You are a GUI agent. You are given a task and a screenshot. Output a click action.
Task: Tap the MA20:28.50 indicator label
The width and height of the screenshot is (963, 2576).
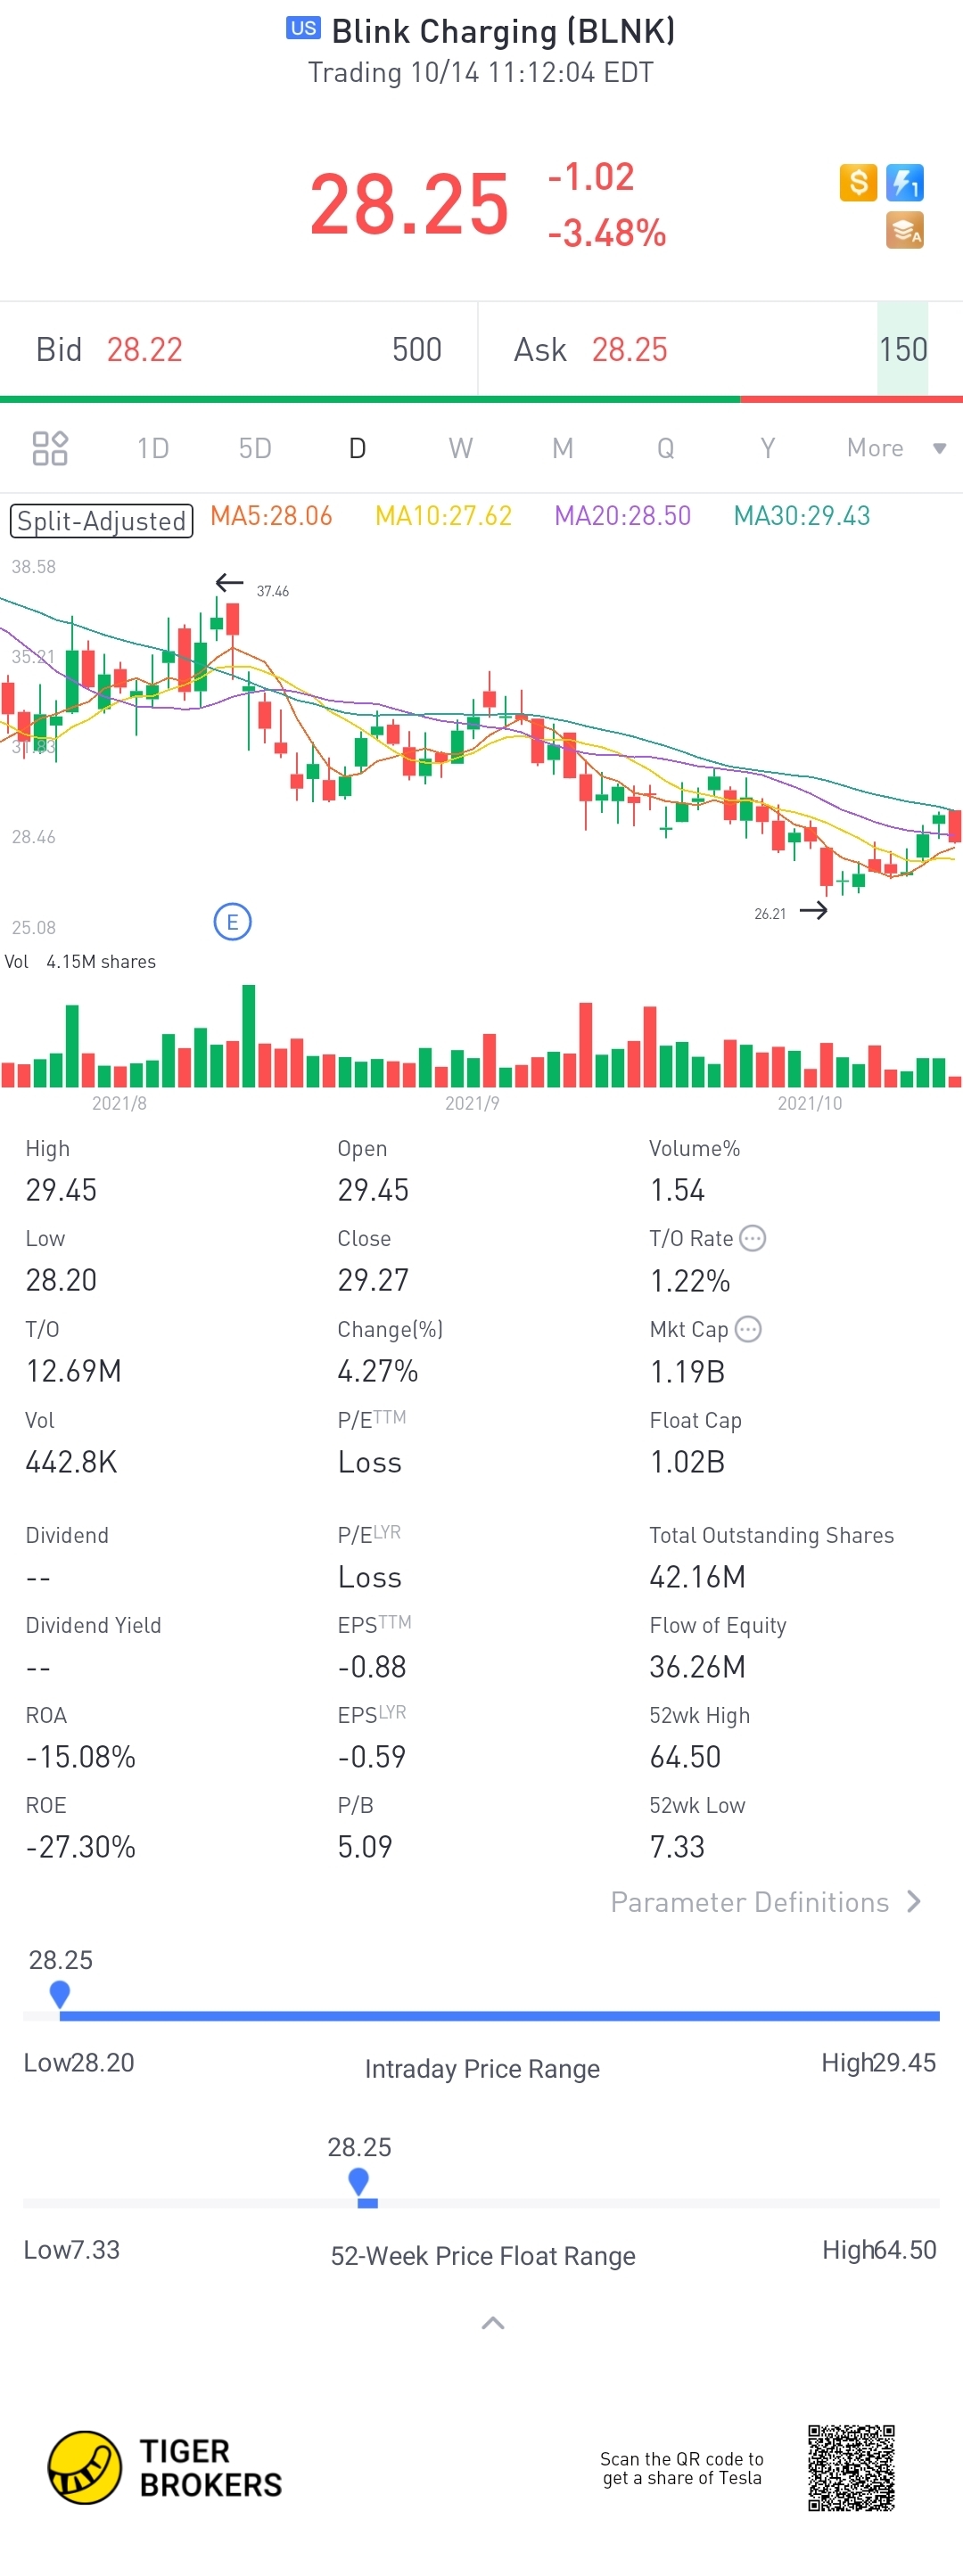[x=623, y=516]
